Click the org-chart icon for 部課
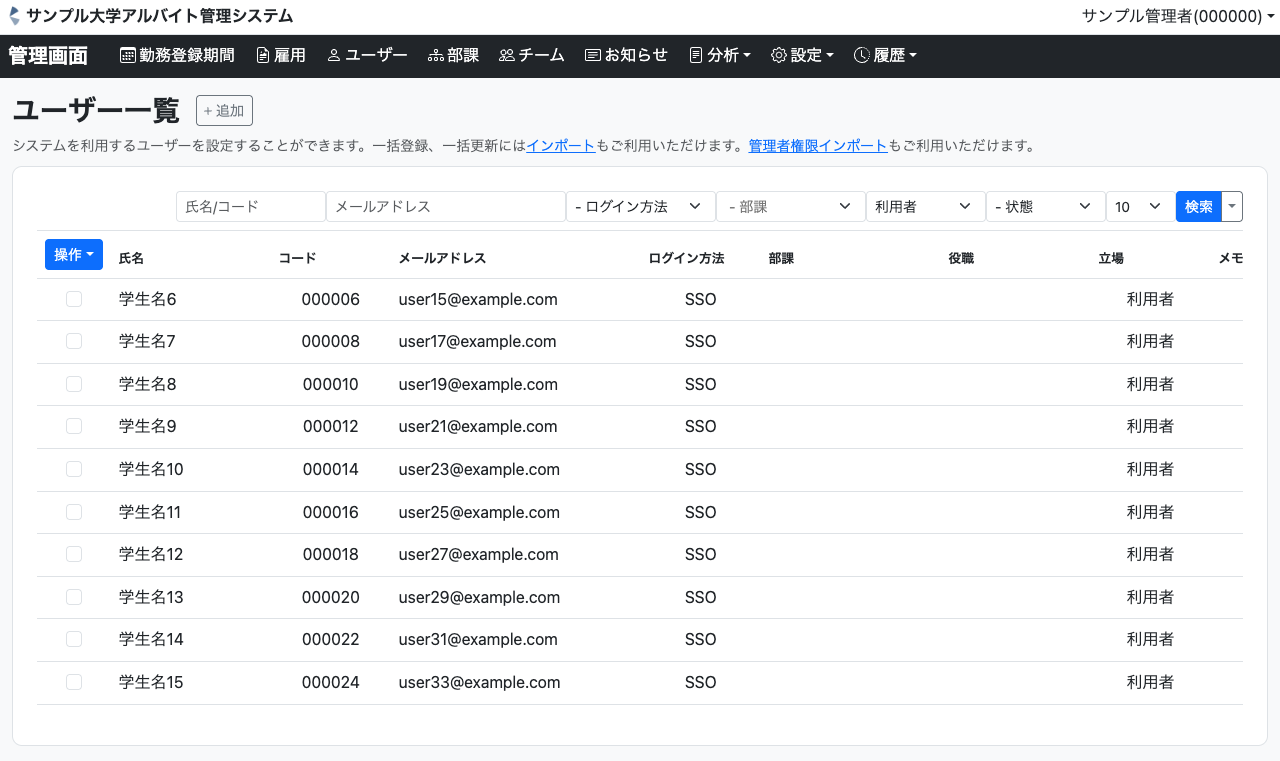1280x761 pixels. coord(435,56)
